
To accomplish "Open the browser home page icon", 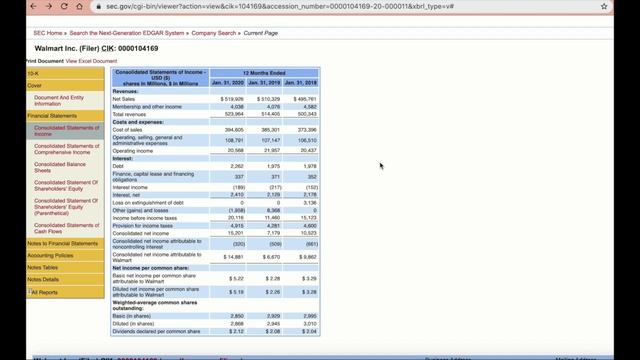I will pyautogui.click(x=79, y=7).
